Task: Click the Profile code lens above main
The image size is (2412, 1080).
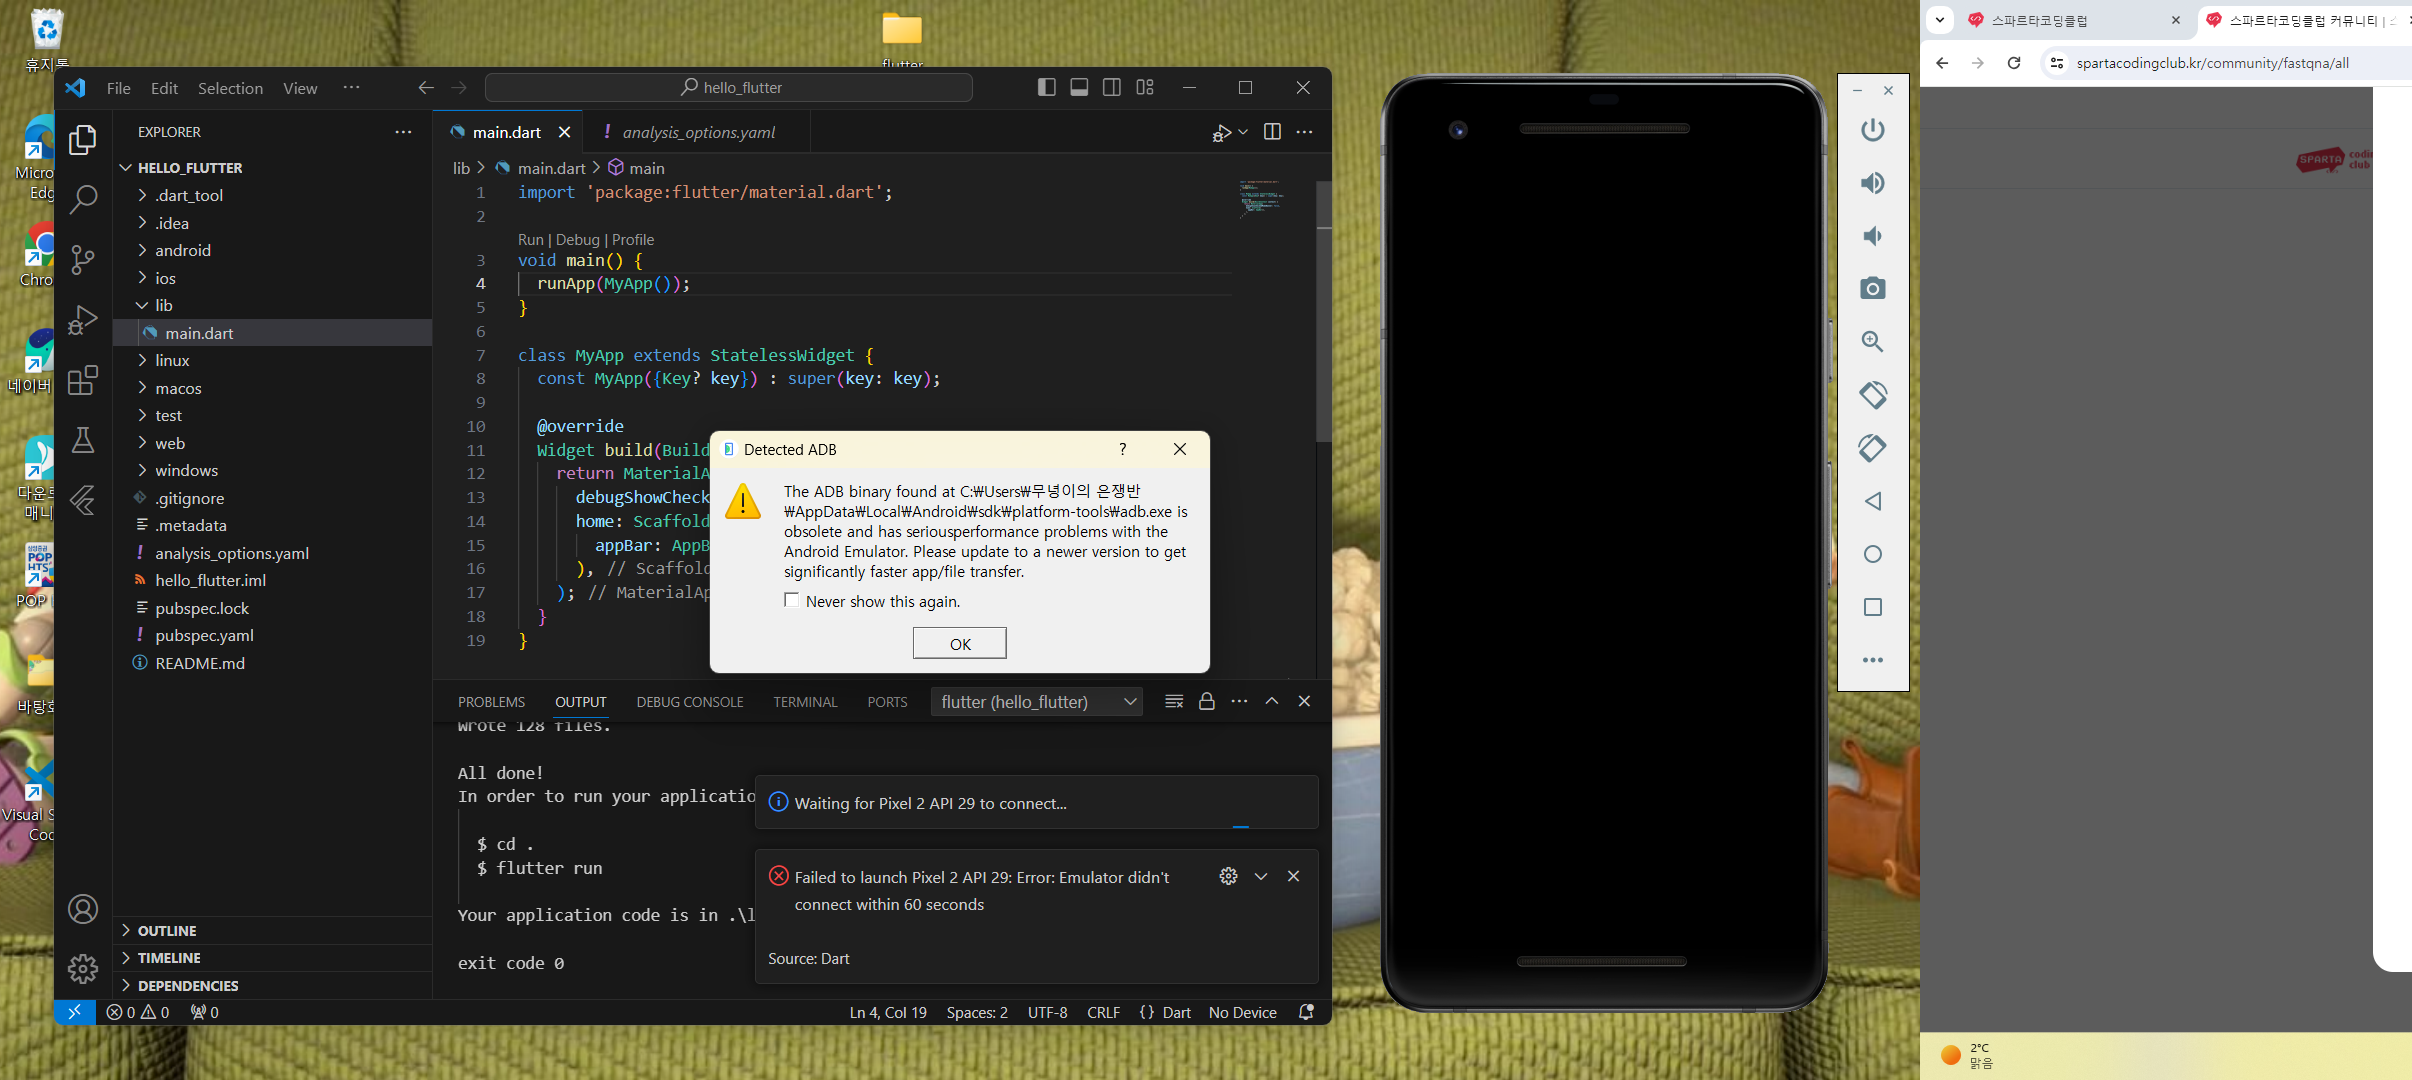Action: coord(633,240)
